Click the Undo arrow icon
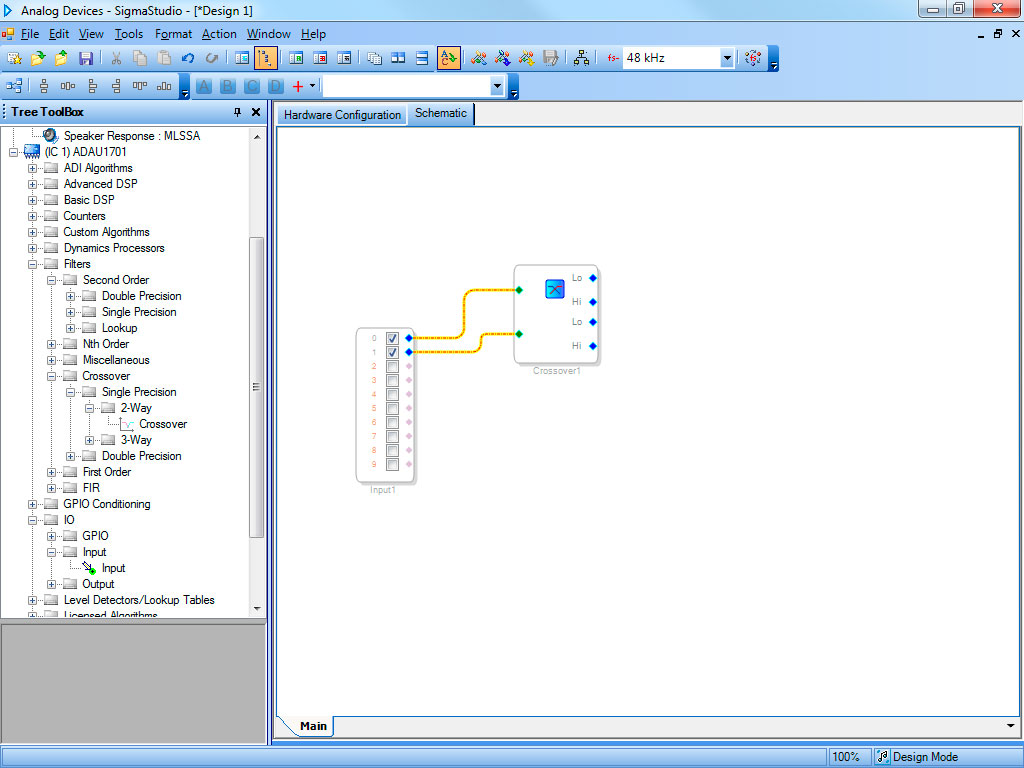The width and height of the screenshot is (1024, 768). [x=188, y=58]
